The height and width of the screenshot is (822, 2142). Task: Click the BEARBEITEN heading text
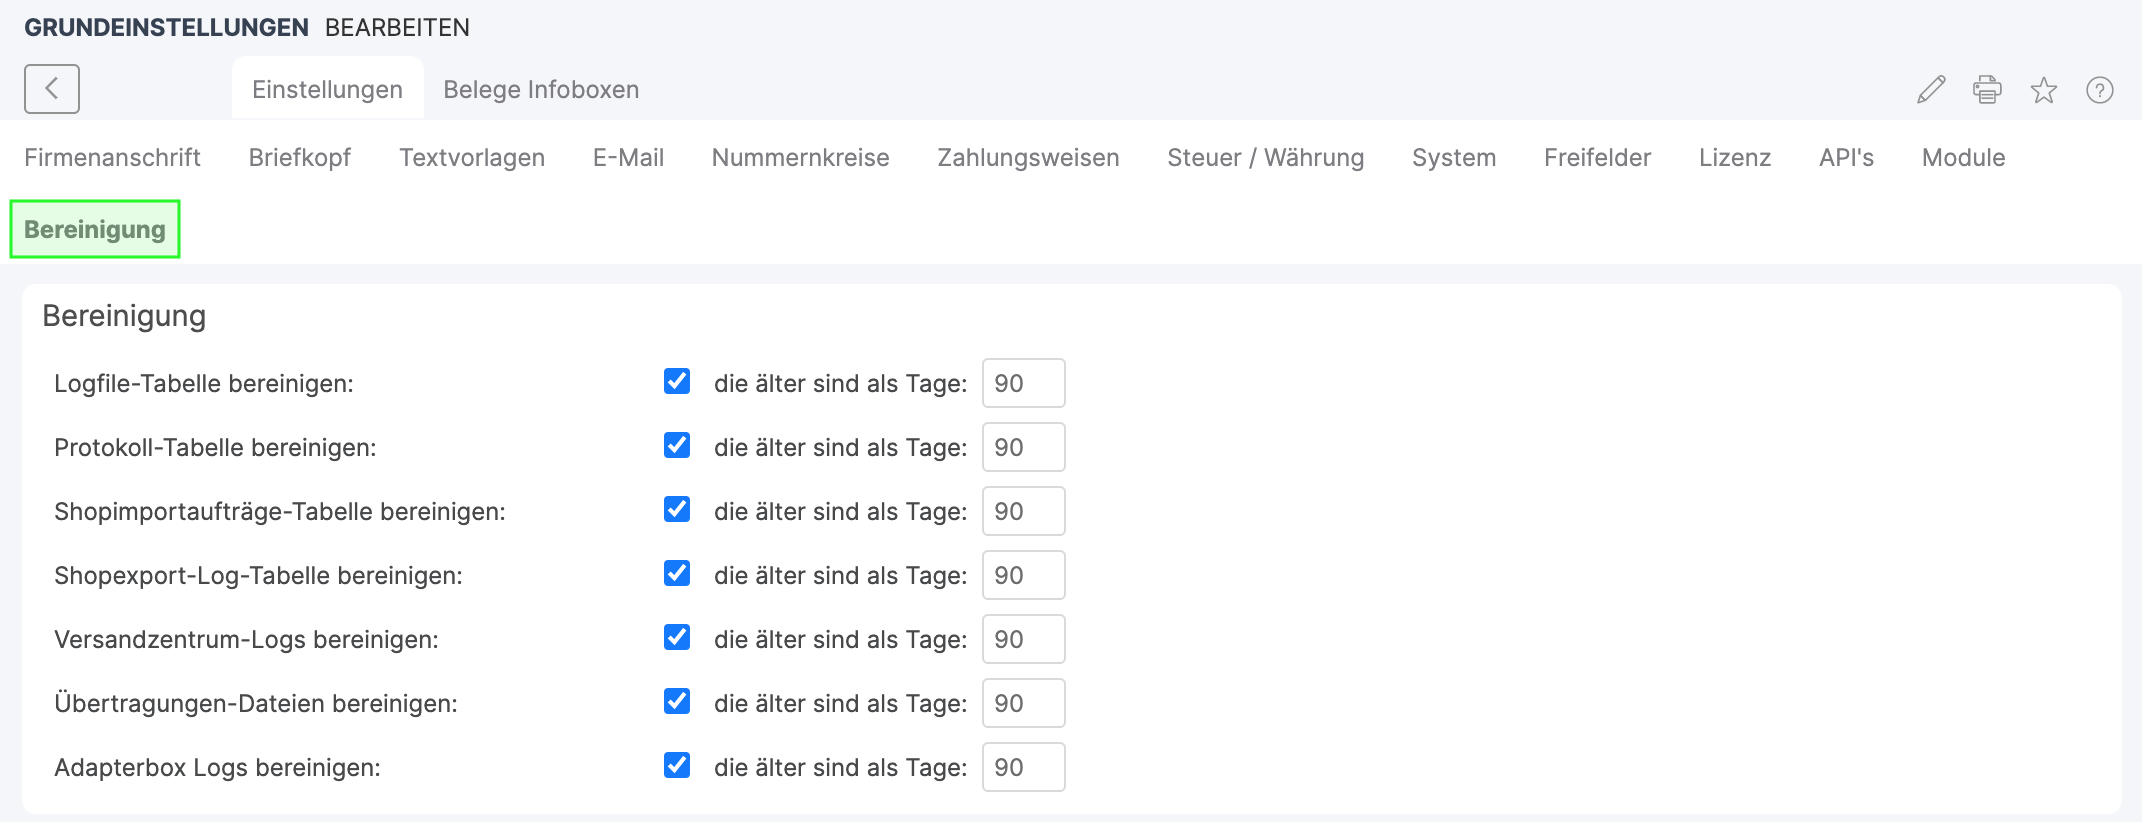coord(397,27)
